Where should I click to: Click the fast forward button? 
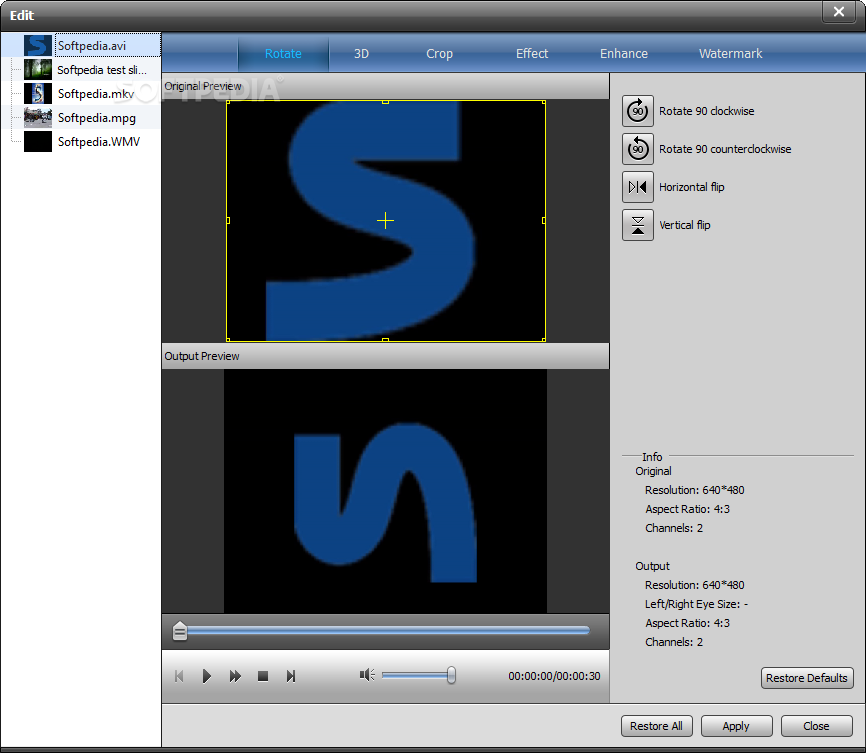[235, 676]
